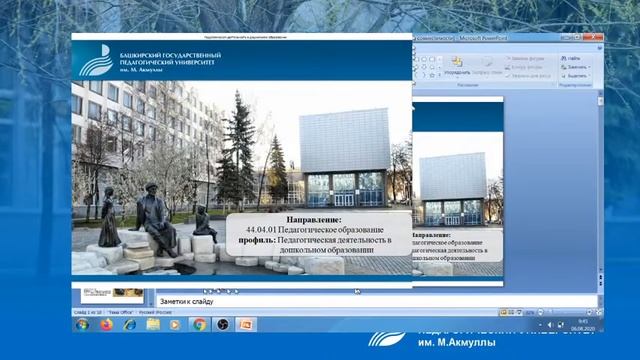Click the volume speaker tray icon
Screen dimensions: 640x360
(x=550, y=325)
